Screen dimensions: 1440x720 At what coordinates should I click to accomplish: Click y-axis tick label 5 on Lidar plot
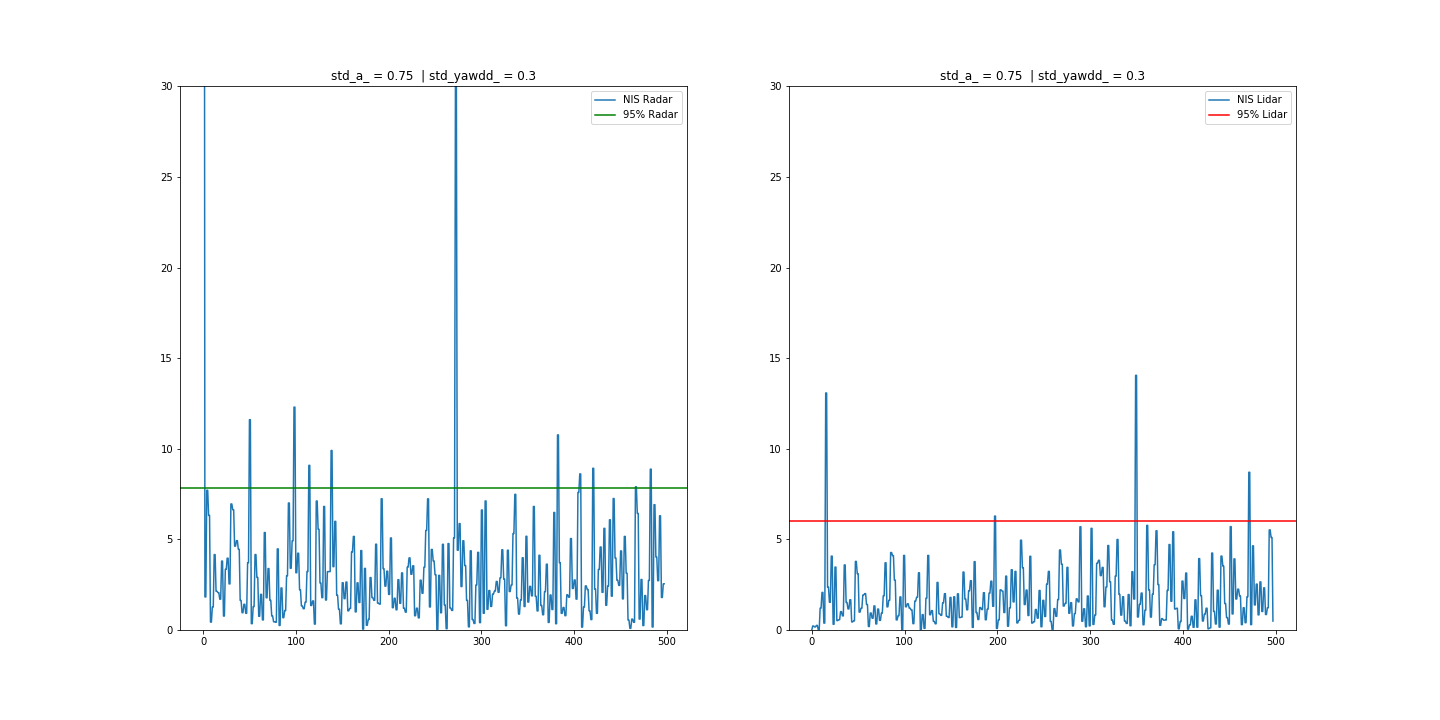[x=779, y=540]
